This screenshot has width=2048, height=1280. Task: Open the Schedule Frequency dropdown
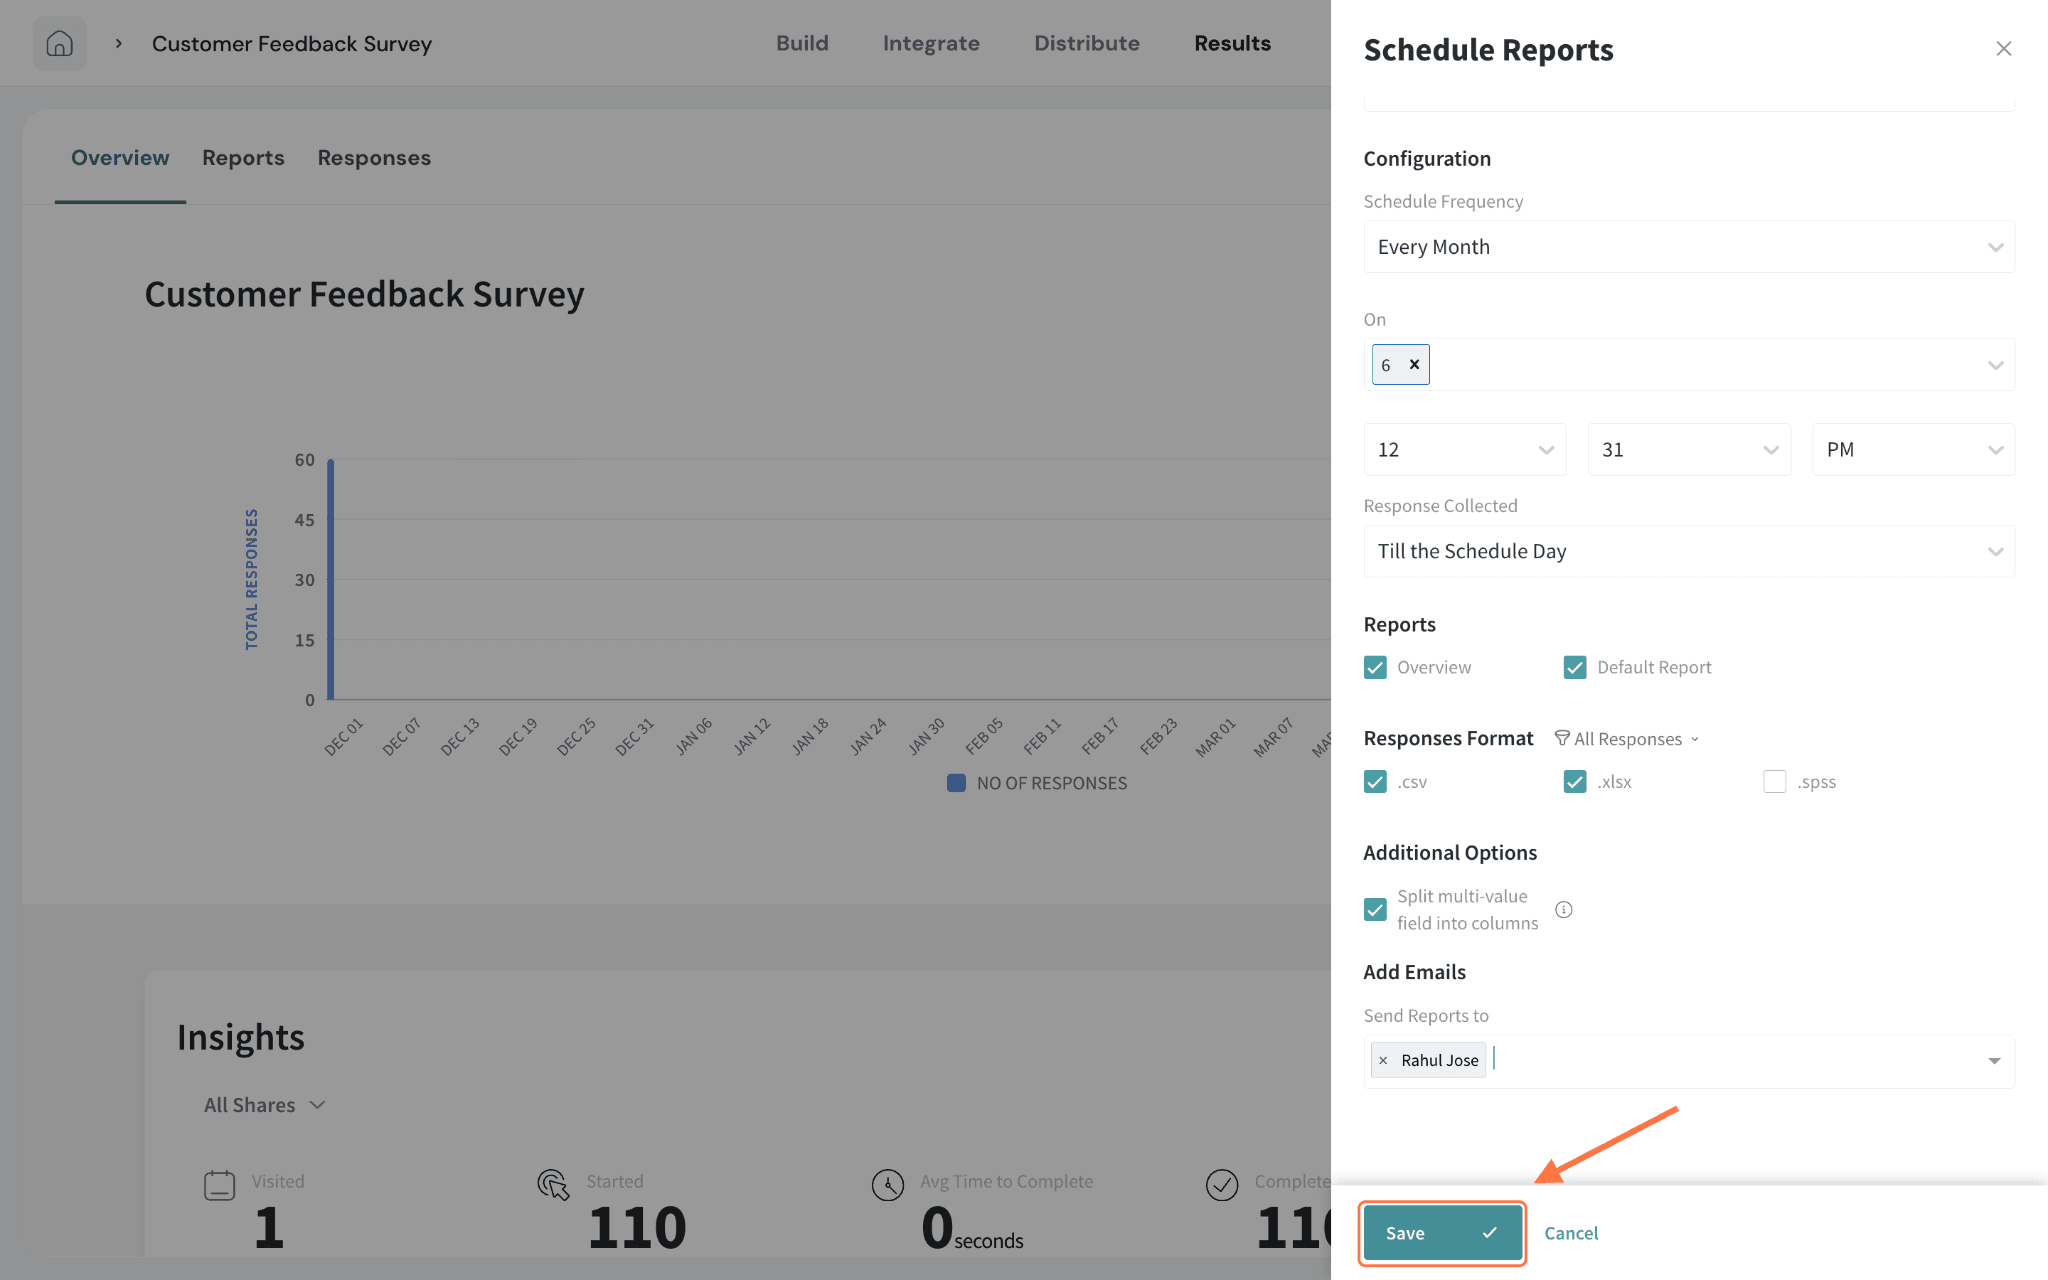1689,247
